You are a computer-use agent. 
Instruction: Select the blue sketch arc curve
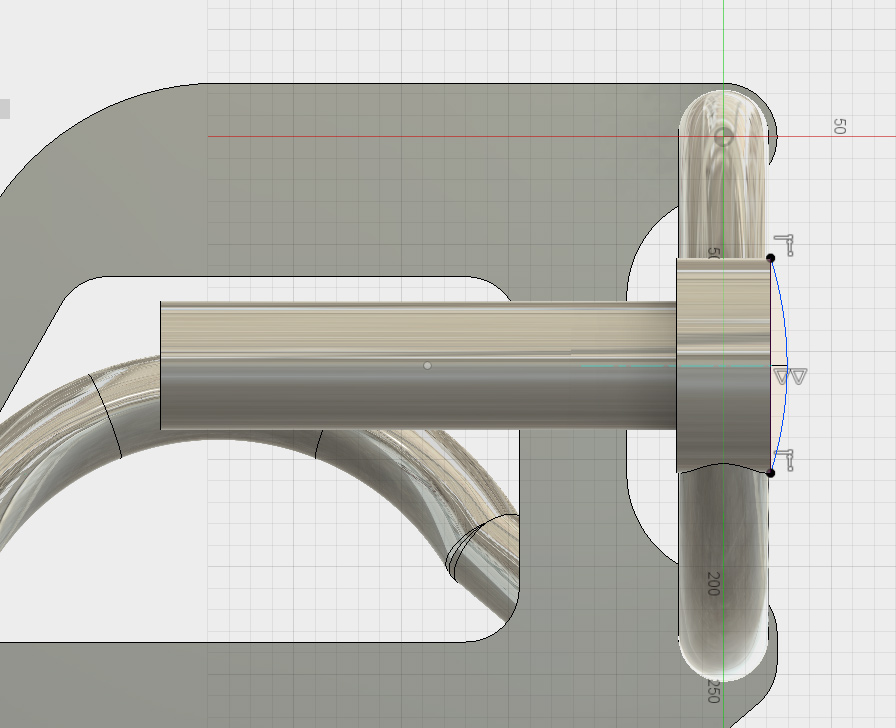click(786, 330)
